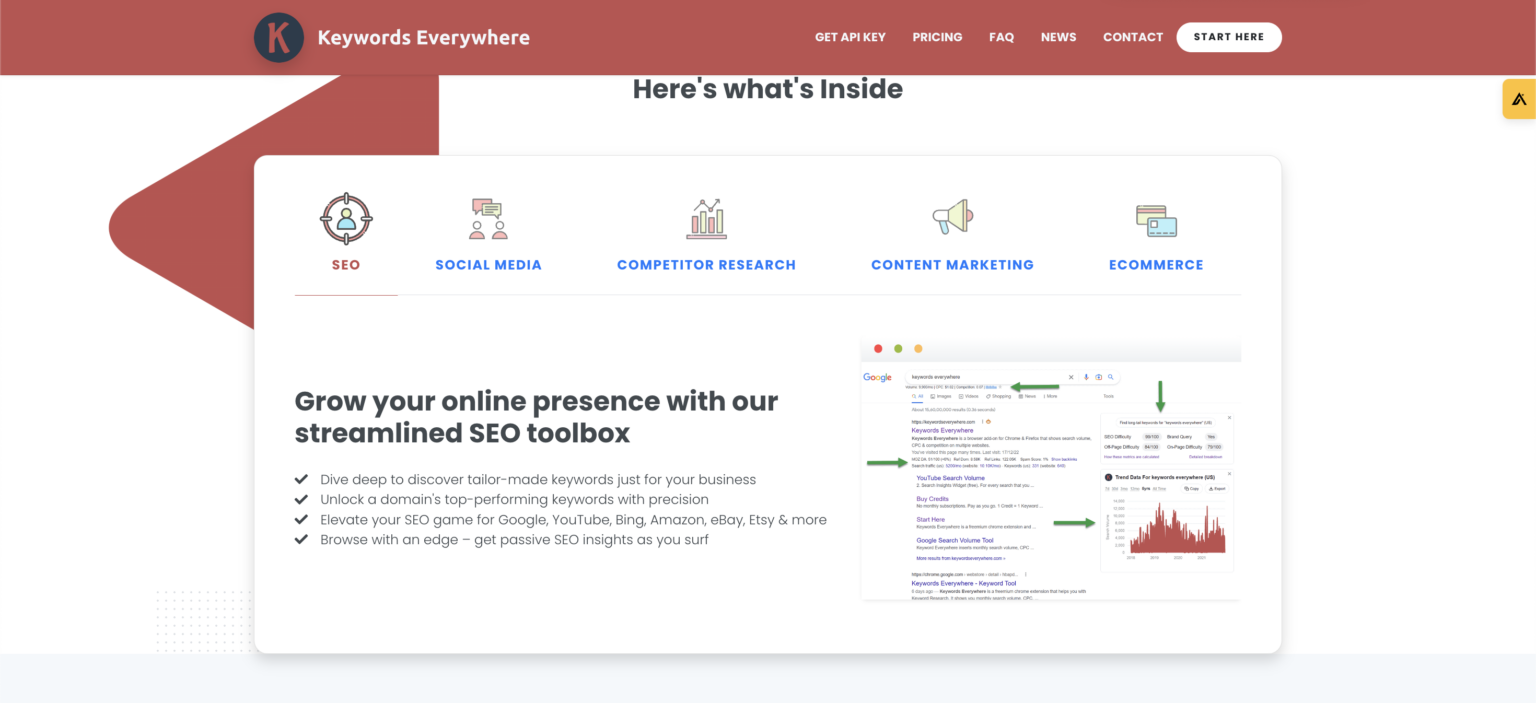This screenshot has height=703, width=1536.
Task: Click the Google logo inside the screenshot preview
Action: click(877, 377)
